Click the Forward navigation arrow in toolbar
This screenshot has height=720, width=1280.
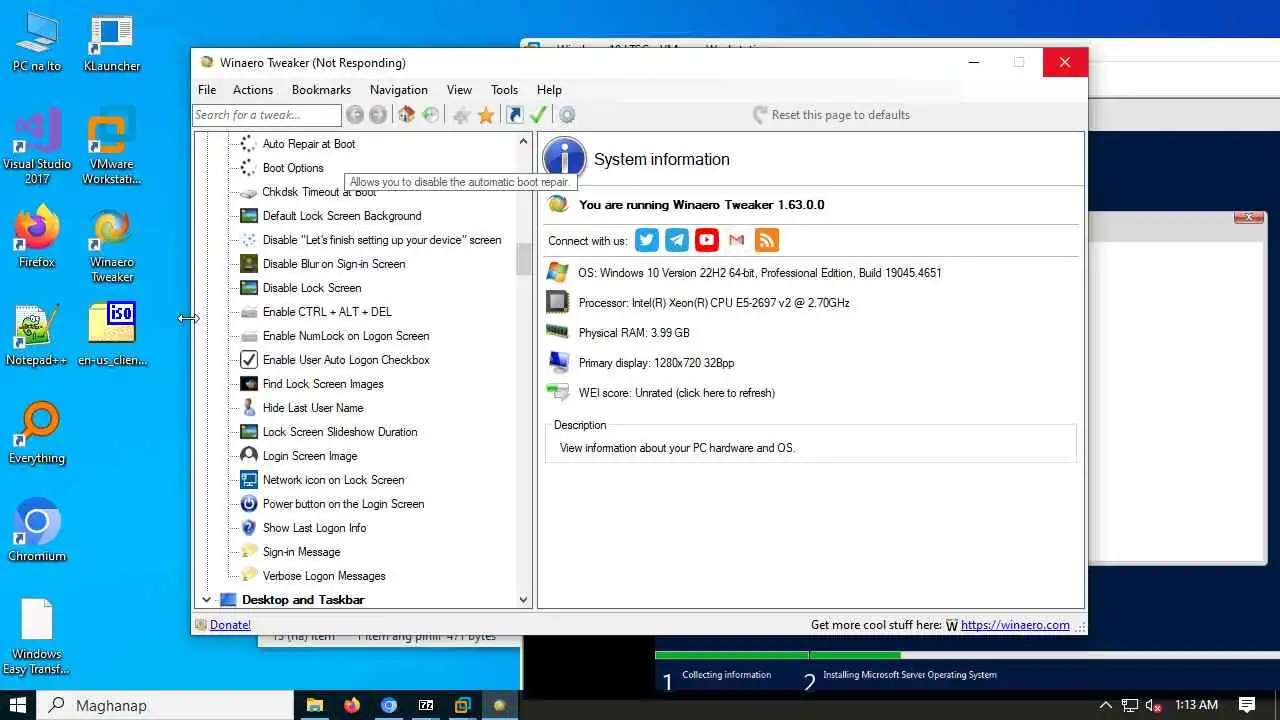pos(378,115)
